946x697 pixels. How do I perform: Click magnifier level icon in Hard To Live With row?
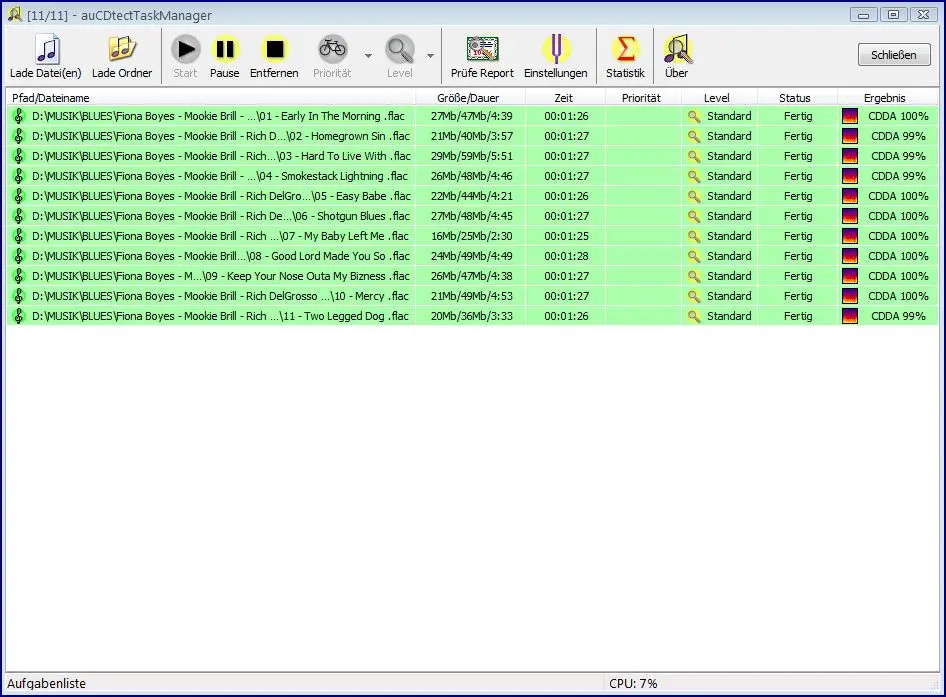[694, 156]
